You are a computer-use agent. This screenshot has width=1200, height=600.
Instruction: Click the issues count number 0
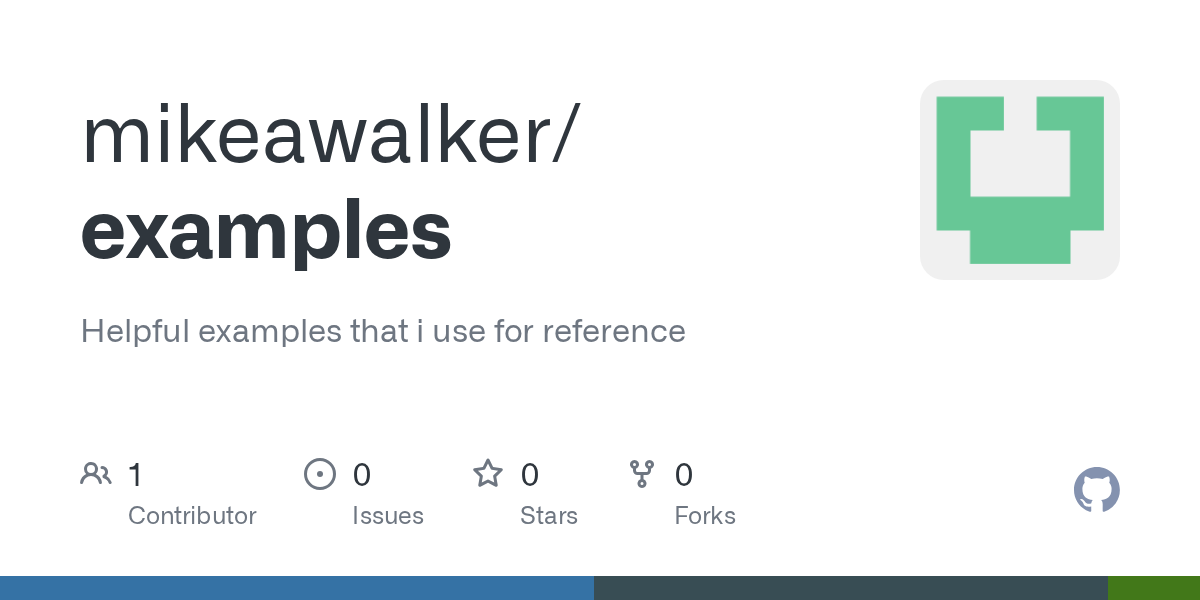point(362,474)
